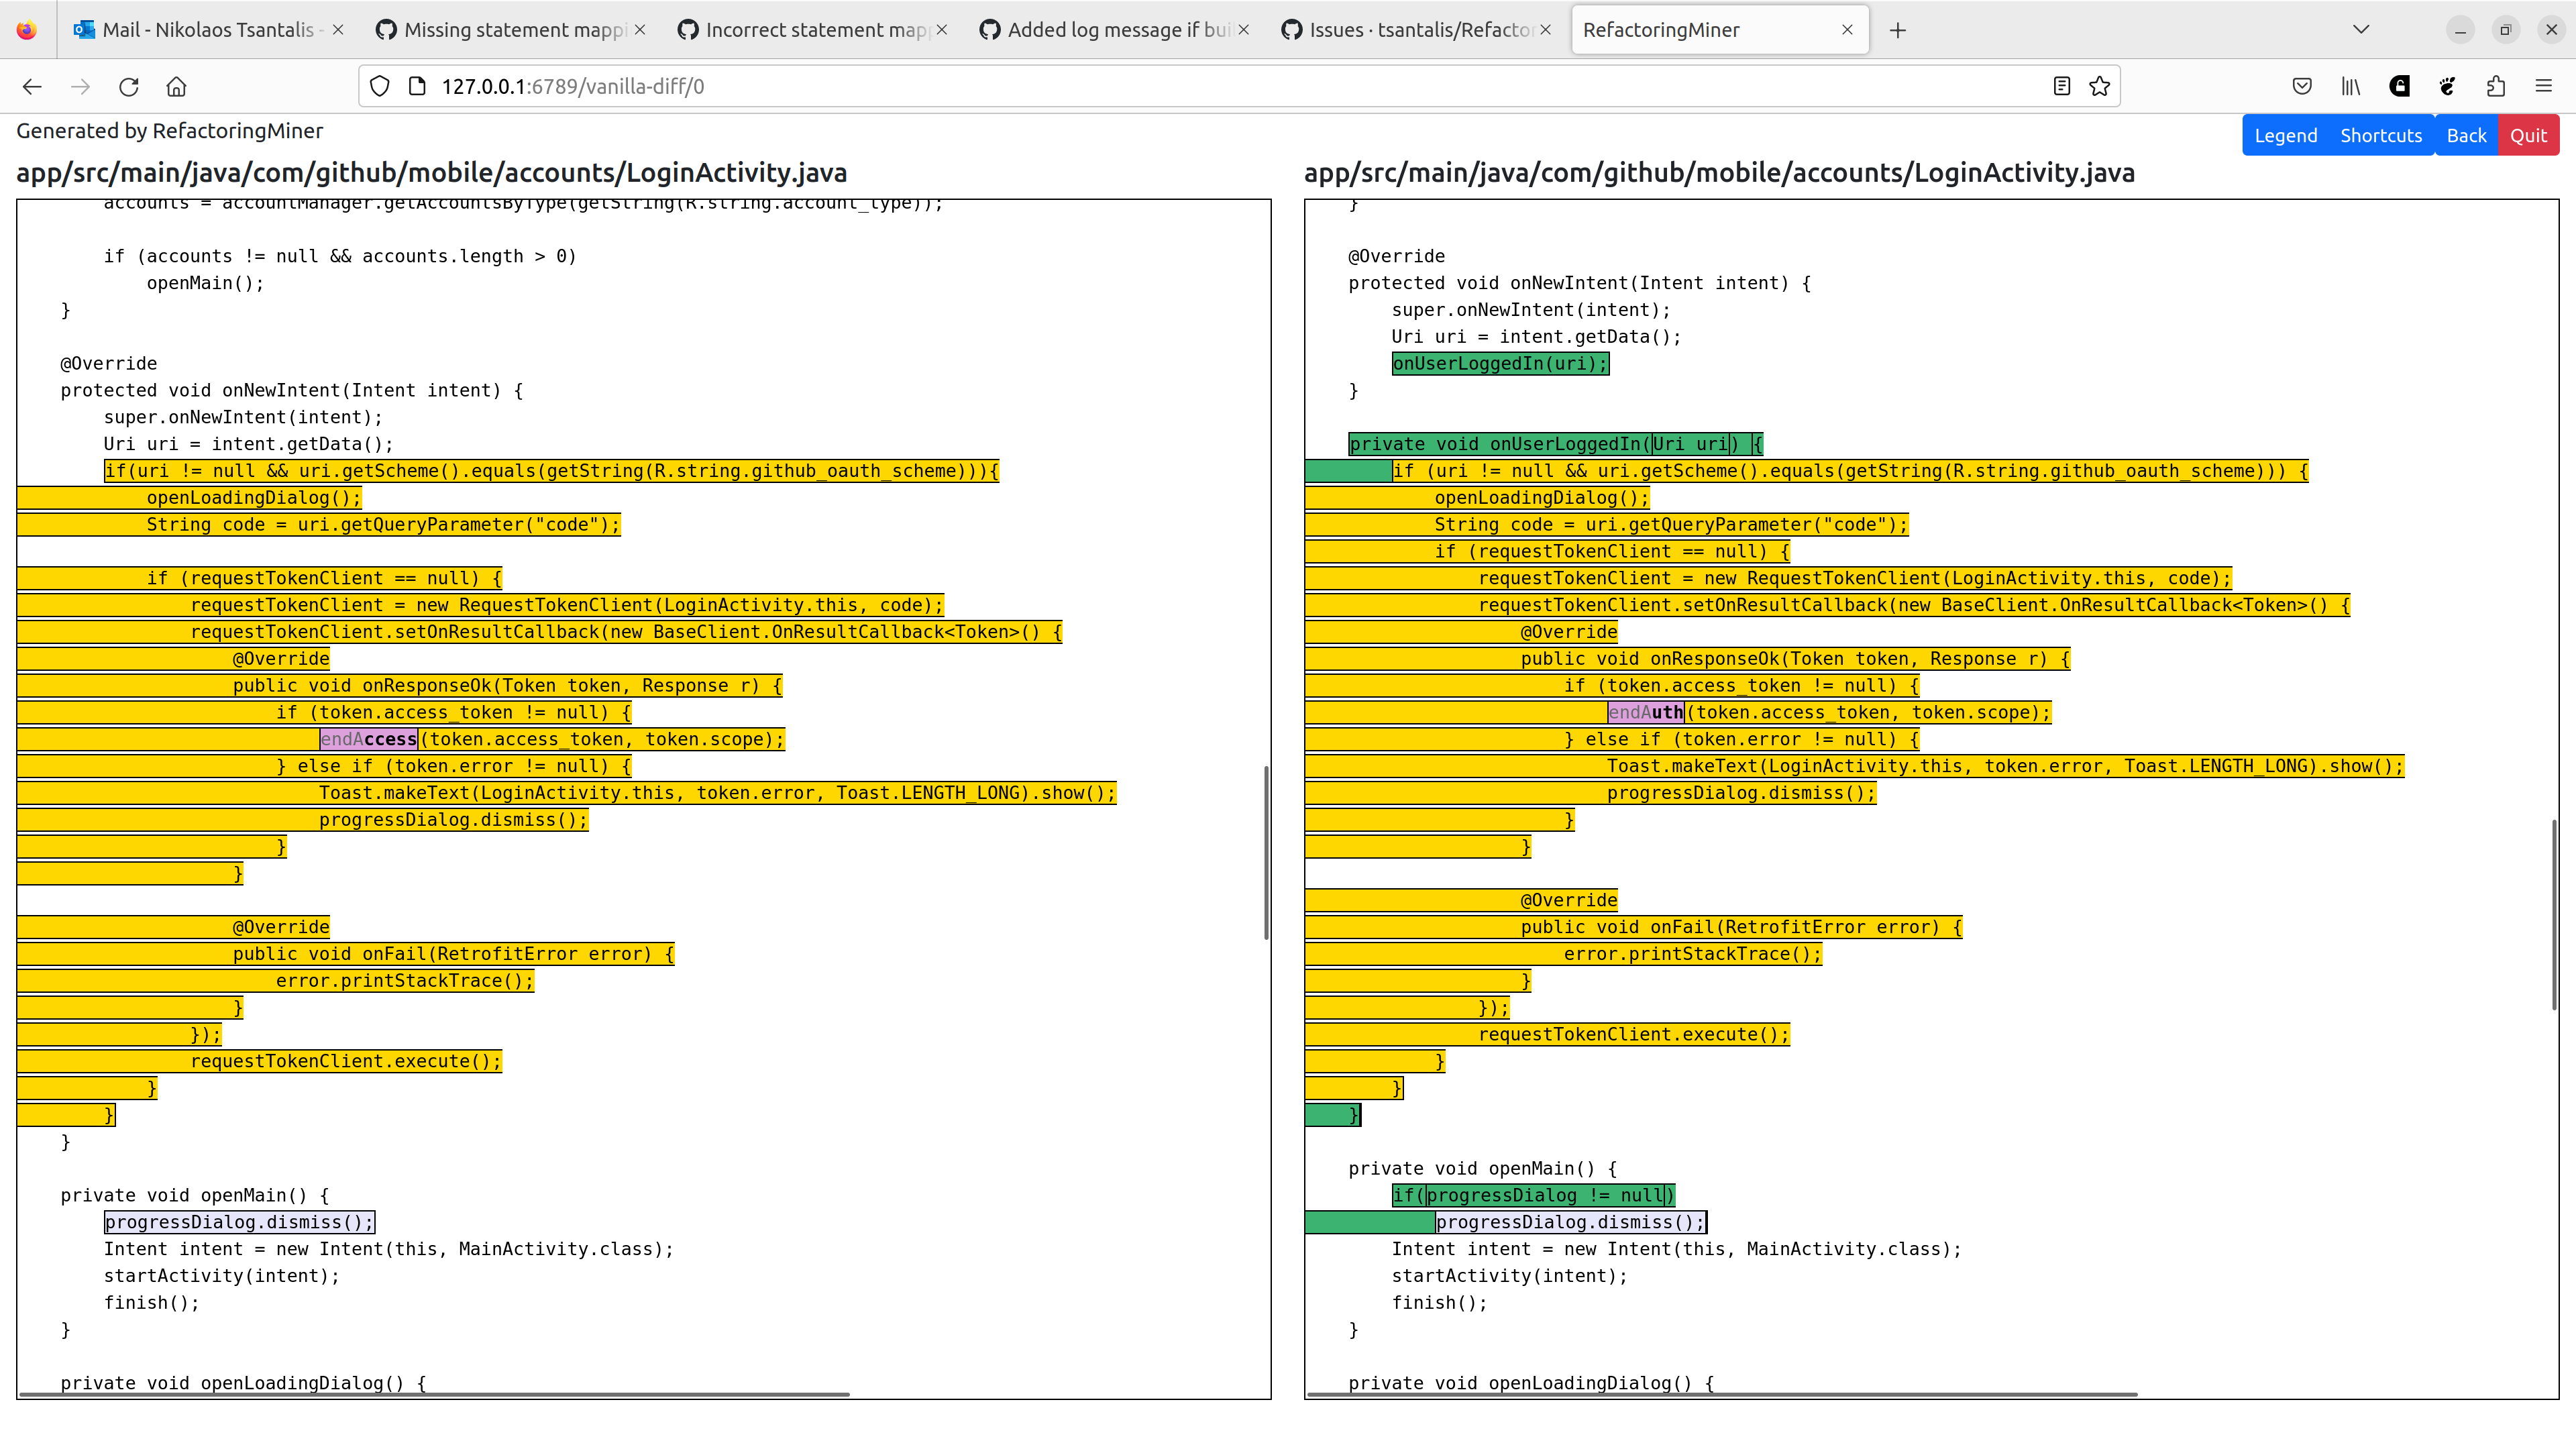Click the highlighted endAuth call in right pane

1646,712
